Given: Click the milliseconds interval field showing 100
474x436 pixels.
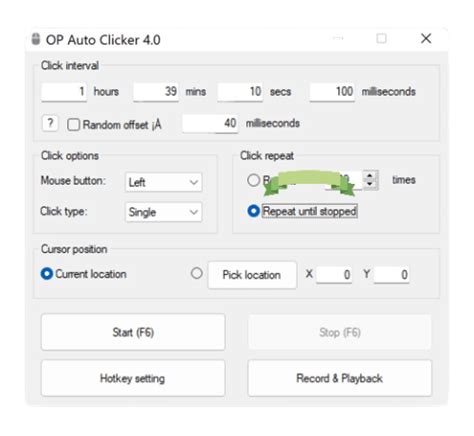Looking at the screenshot, I should coord(332,92).
